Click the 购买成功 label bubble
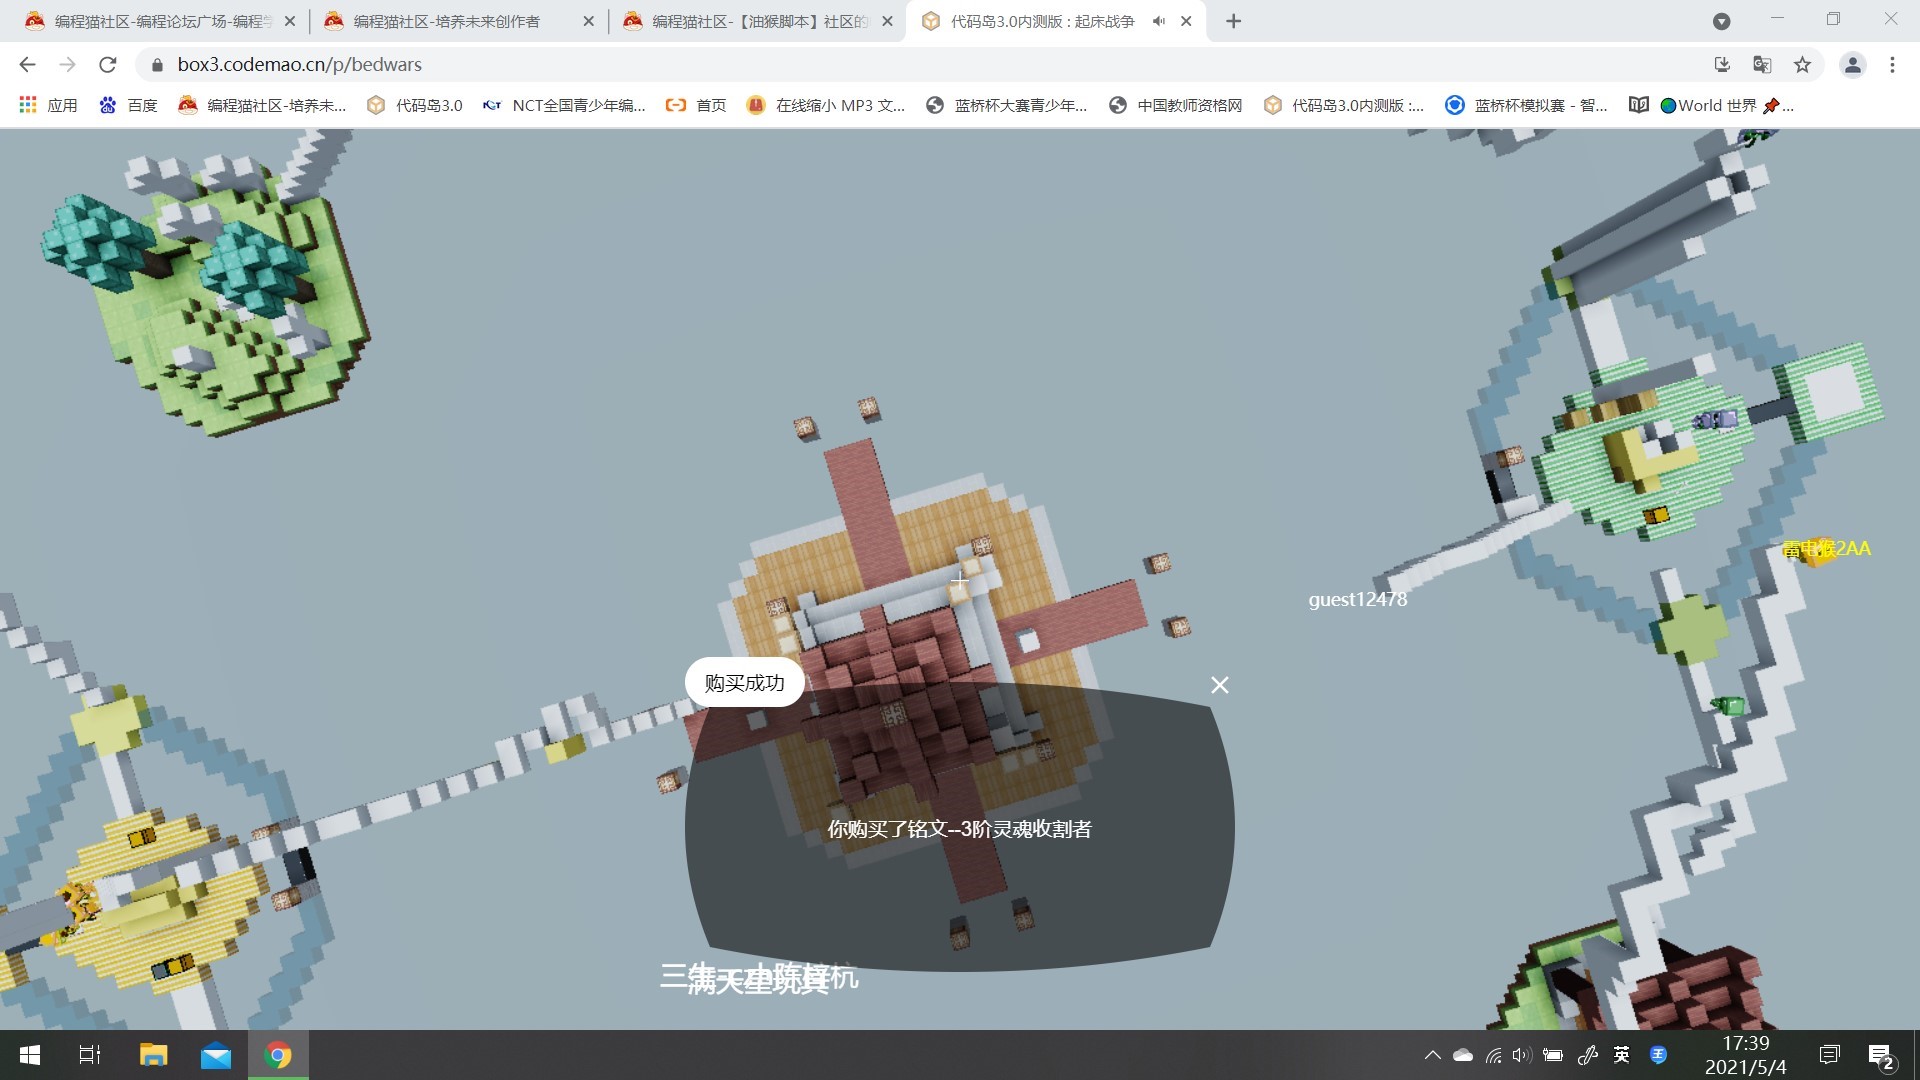The image size is (1920, 1080). click(x=745, y=683)
